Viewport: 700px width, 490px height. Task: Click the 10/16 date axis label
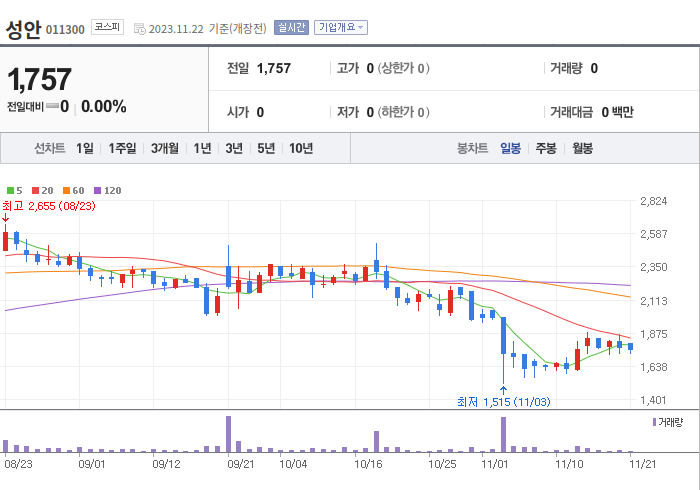pos(368,464)
